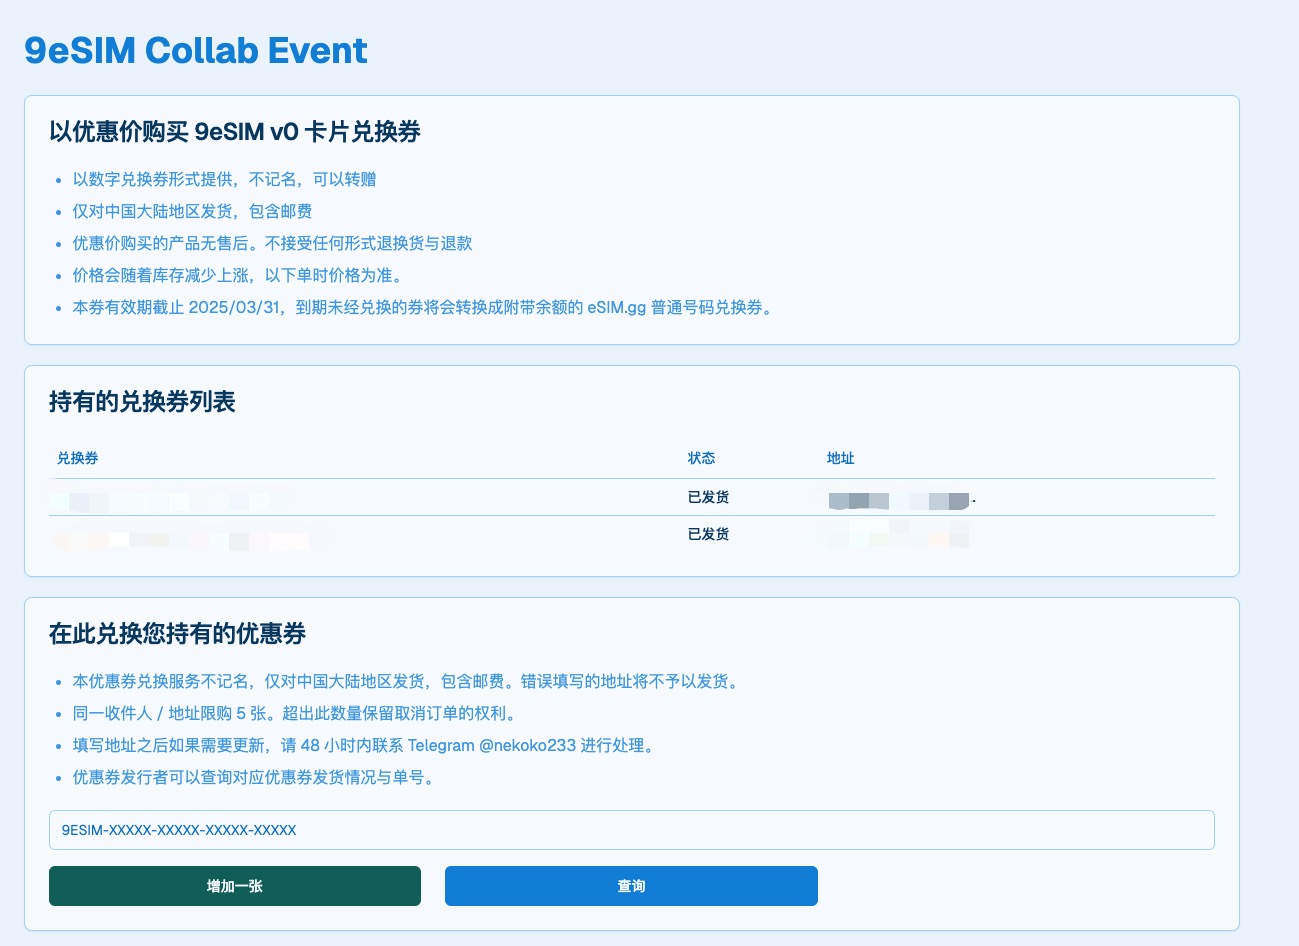
Task: Click the 状态 column header
Action: coord(701,458)
